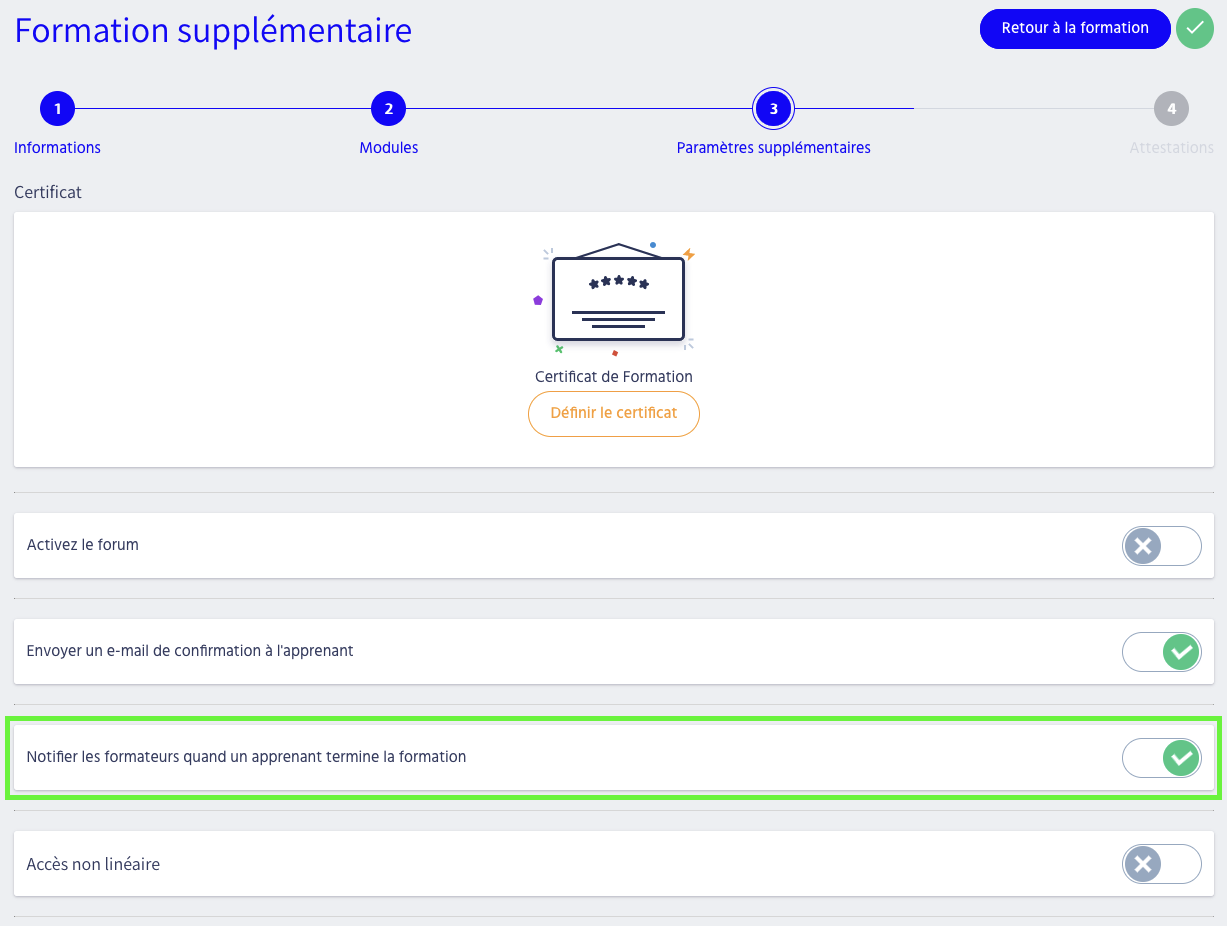
Task: Click step 4 circle in the stepper
Action: coord(1171,109)
